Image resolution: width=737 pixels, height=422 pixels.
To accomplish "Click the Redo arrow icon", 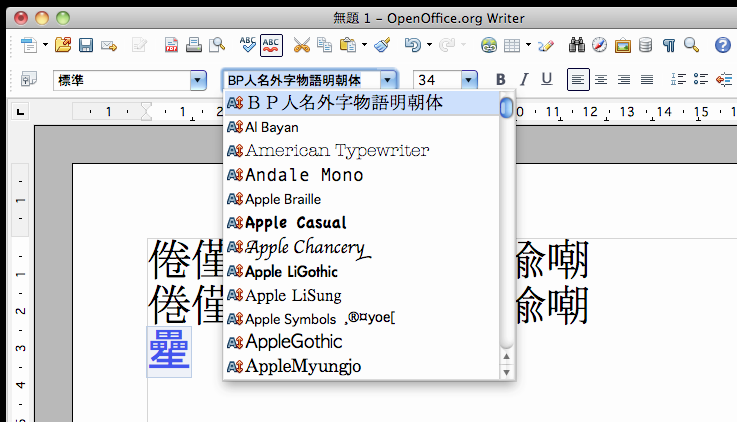I will [x=447, y=45].
